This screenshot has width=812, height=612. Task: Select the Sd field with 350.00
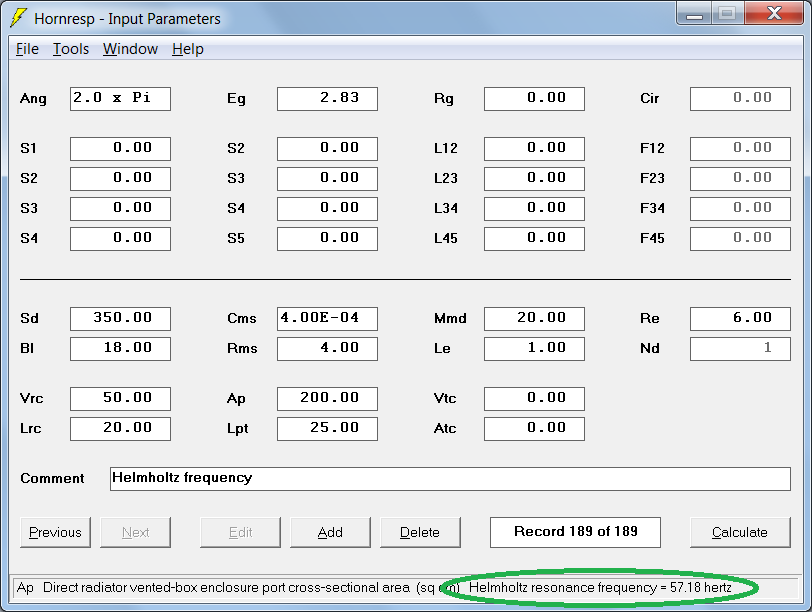(x=120, y=318)
